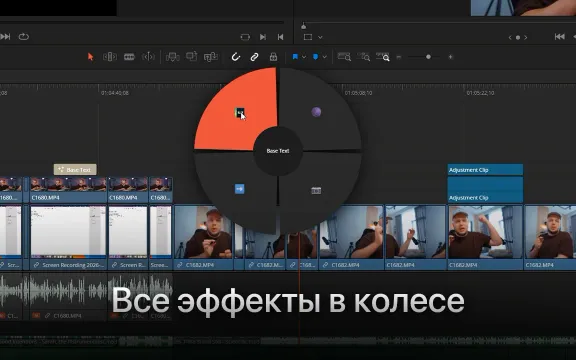Click the 01:05:22:10 ruler timecode

click(x=480, y=93)
